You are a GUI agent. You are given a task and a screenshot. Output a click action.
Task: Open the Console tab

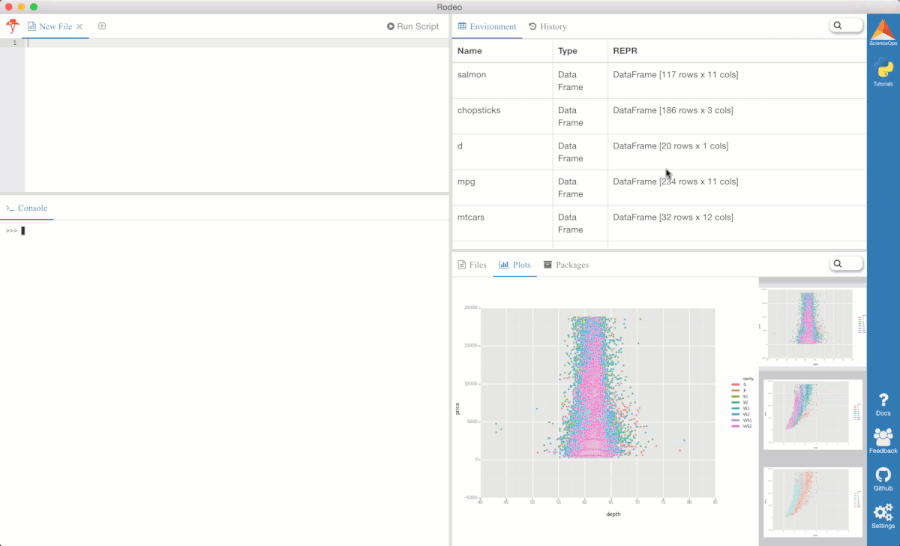tap(26, 208)
